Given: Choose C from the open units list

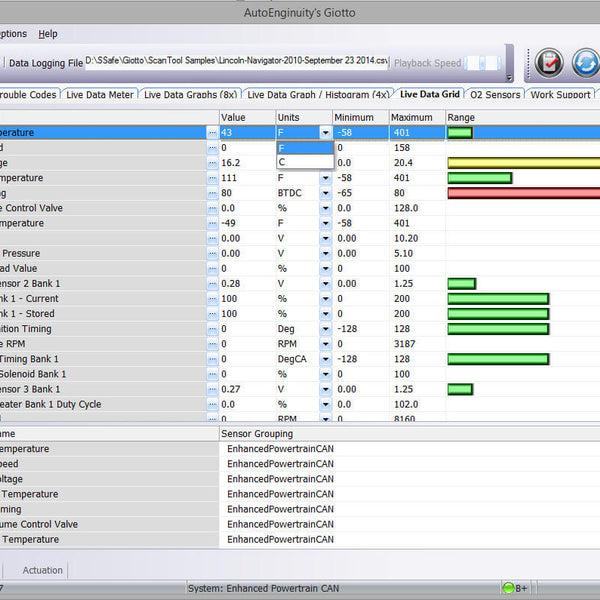Looking at the screenshot, I should (304, 162).
